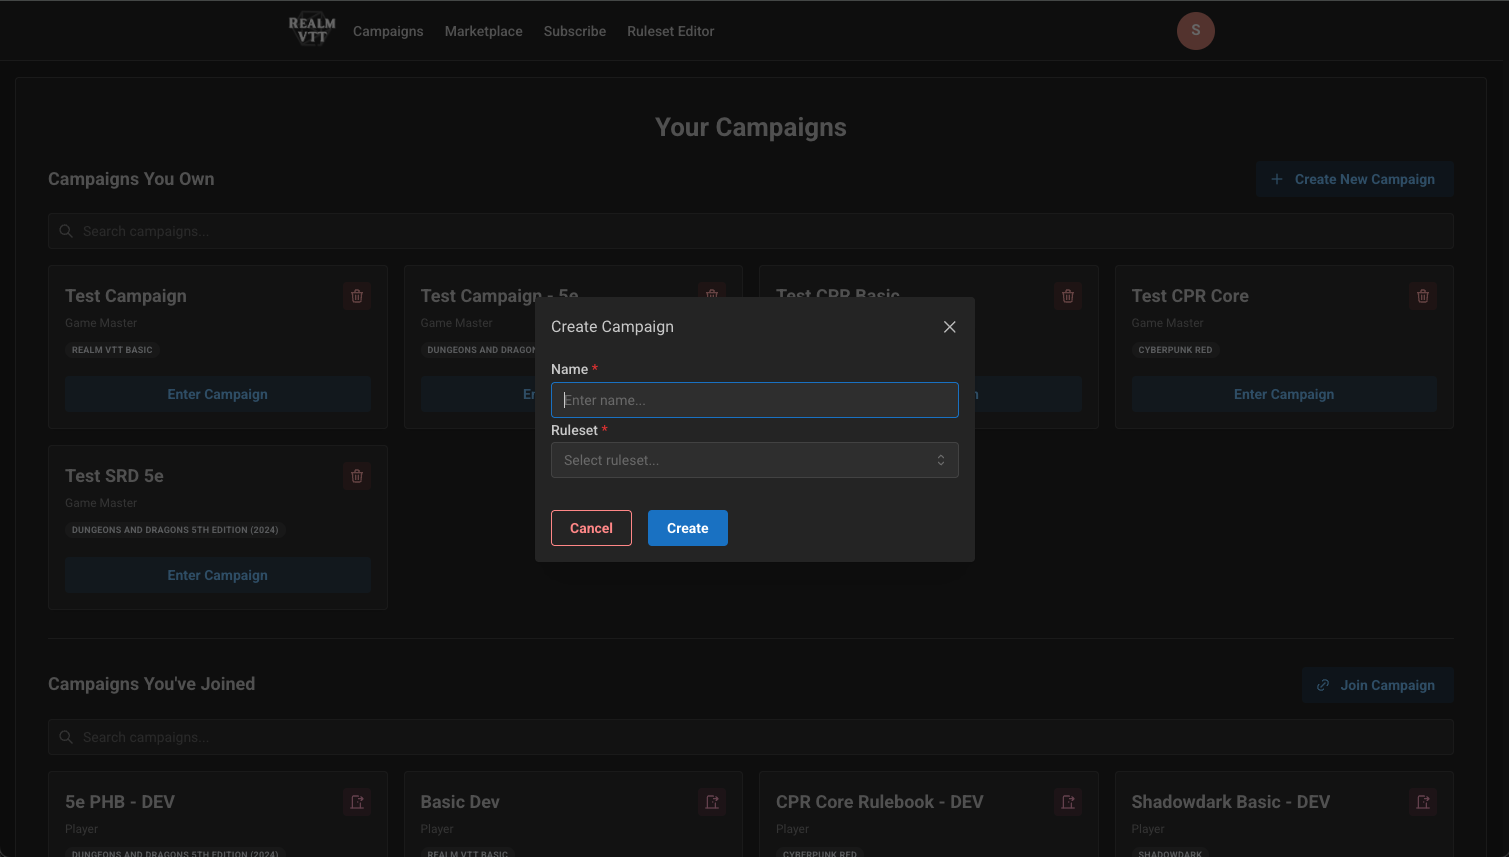Leave the Basic Dev campaign
Viewport: 1509px width, 857px height.
712,802
